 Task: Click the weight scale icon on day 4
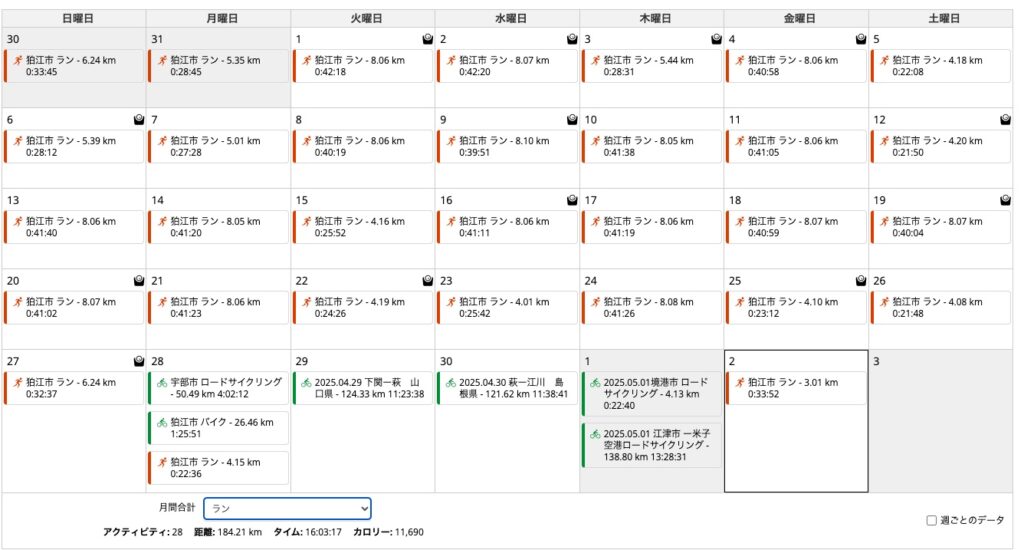click(861, 39)
